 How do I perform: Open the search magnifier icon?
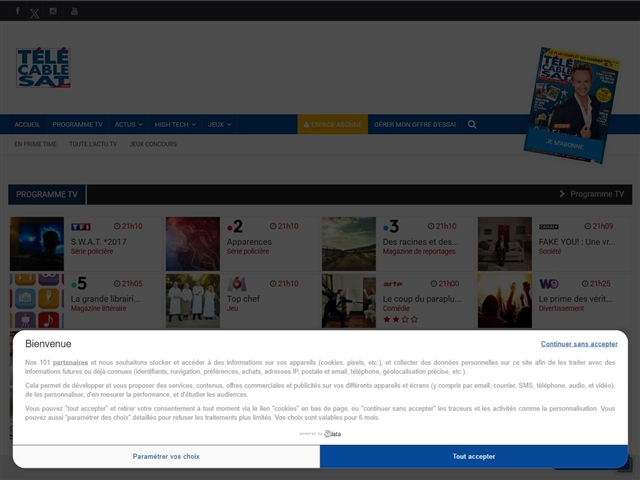click(472, 124)
